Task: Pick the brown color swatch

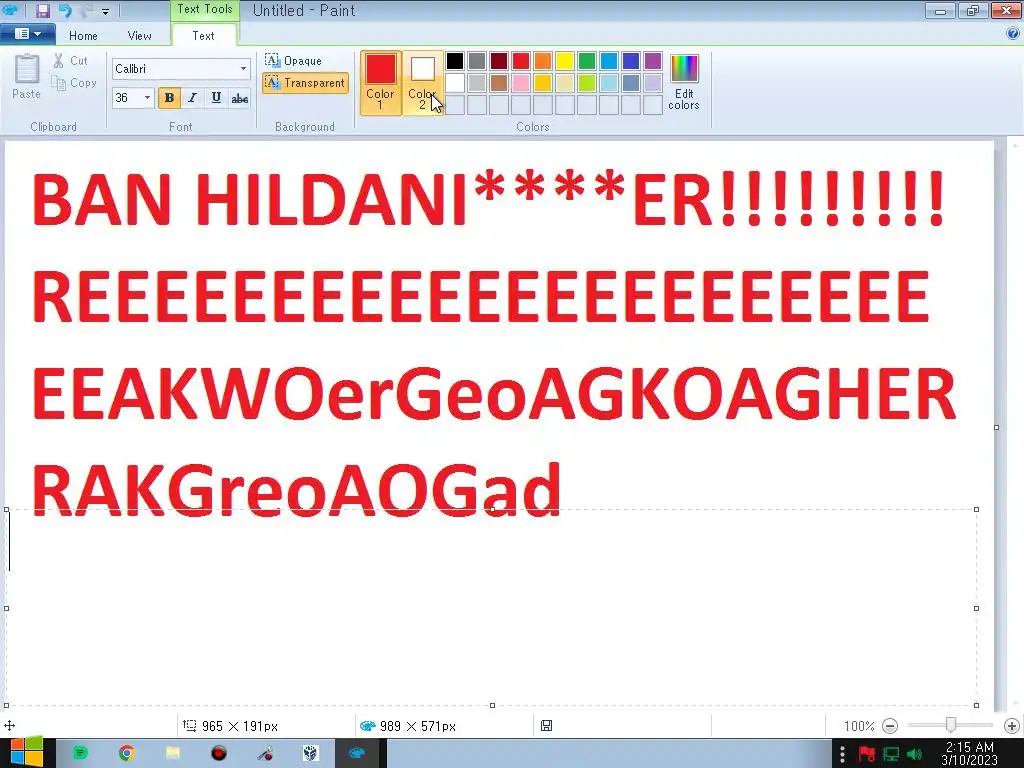Action: click(499, 83)
